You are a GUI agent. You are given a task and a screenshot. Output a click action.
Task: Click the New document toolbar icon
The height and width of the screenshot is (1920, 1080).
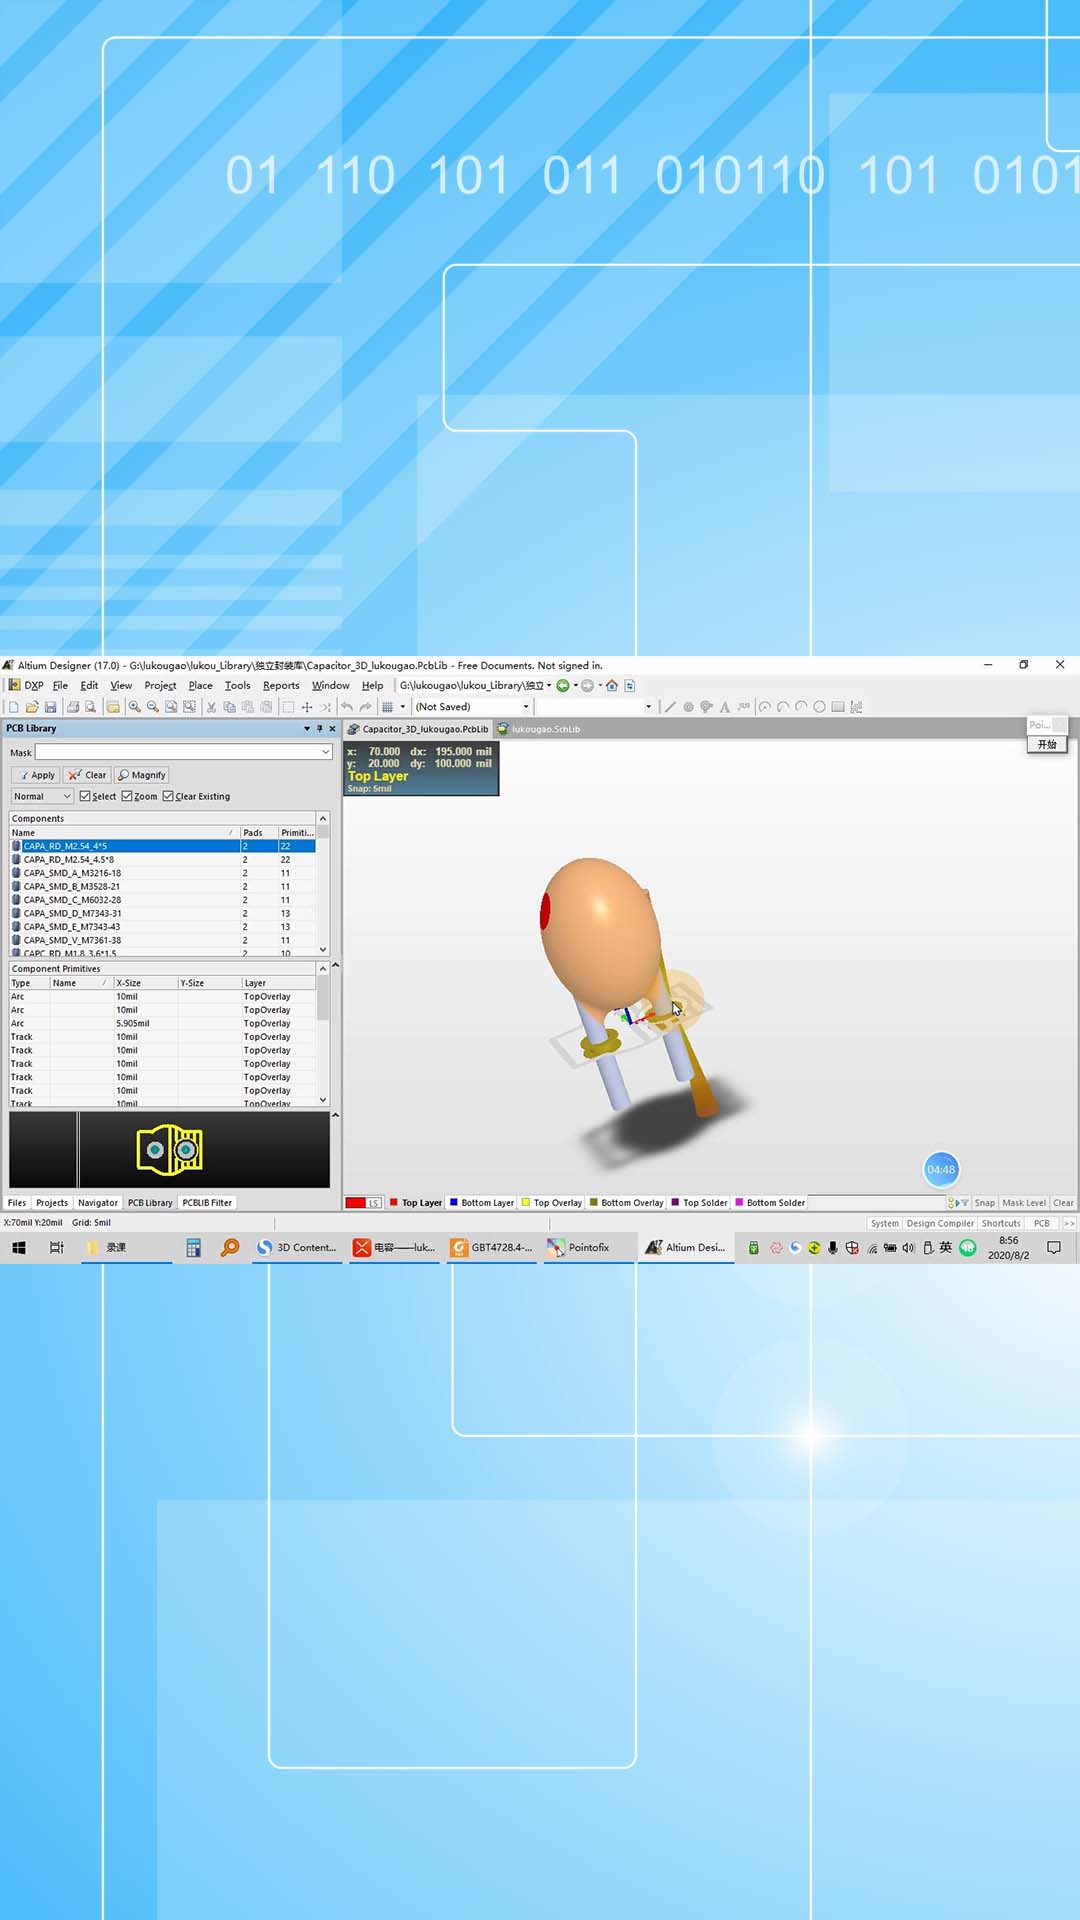coord(14,707)
